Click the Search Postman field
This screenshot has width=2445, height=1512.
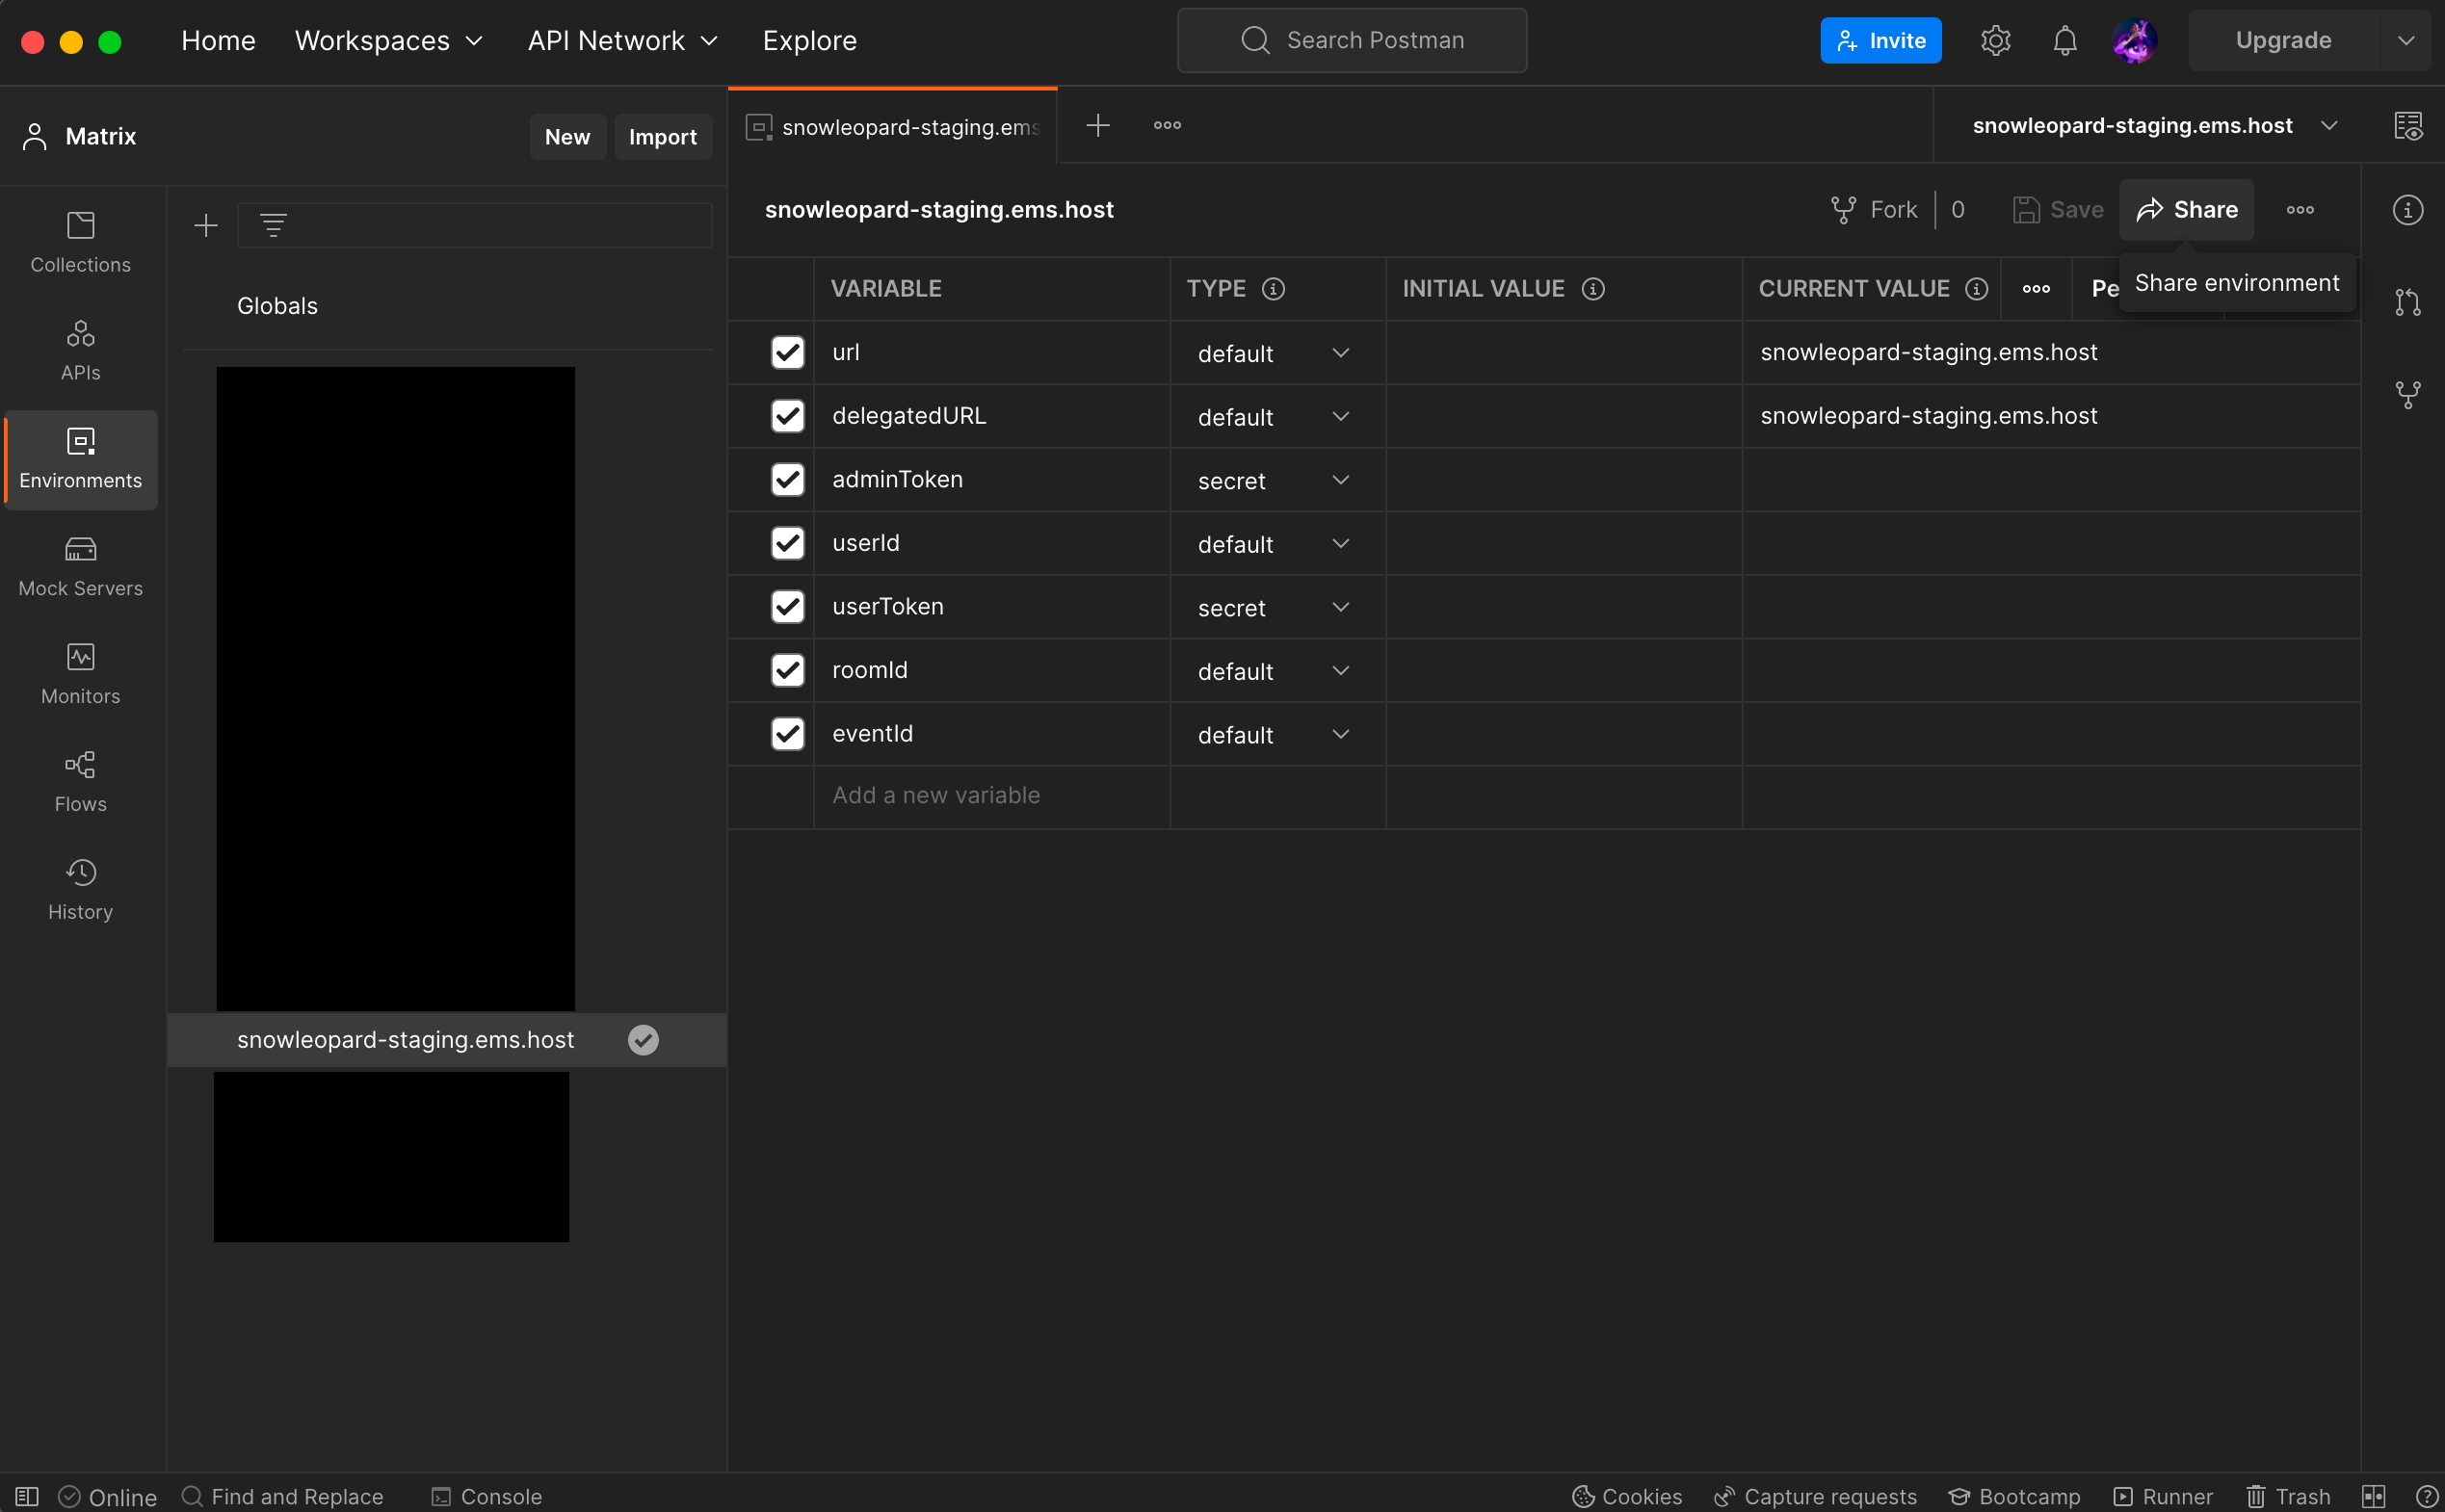tap(1352, 41)
